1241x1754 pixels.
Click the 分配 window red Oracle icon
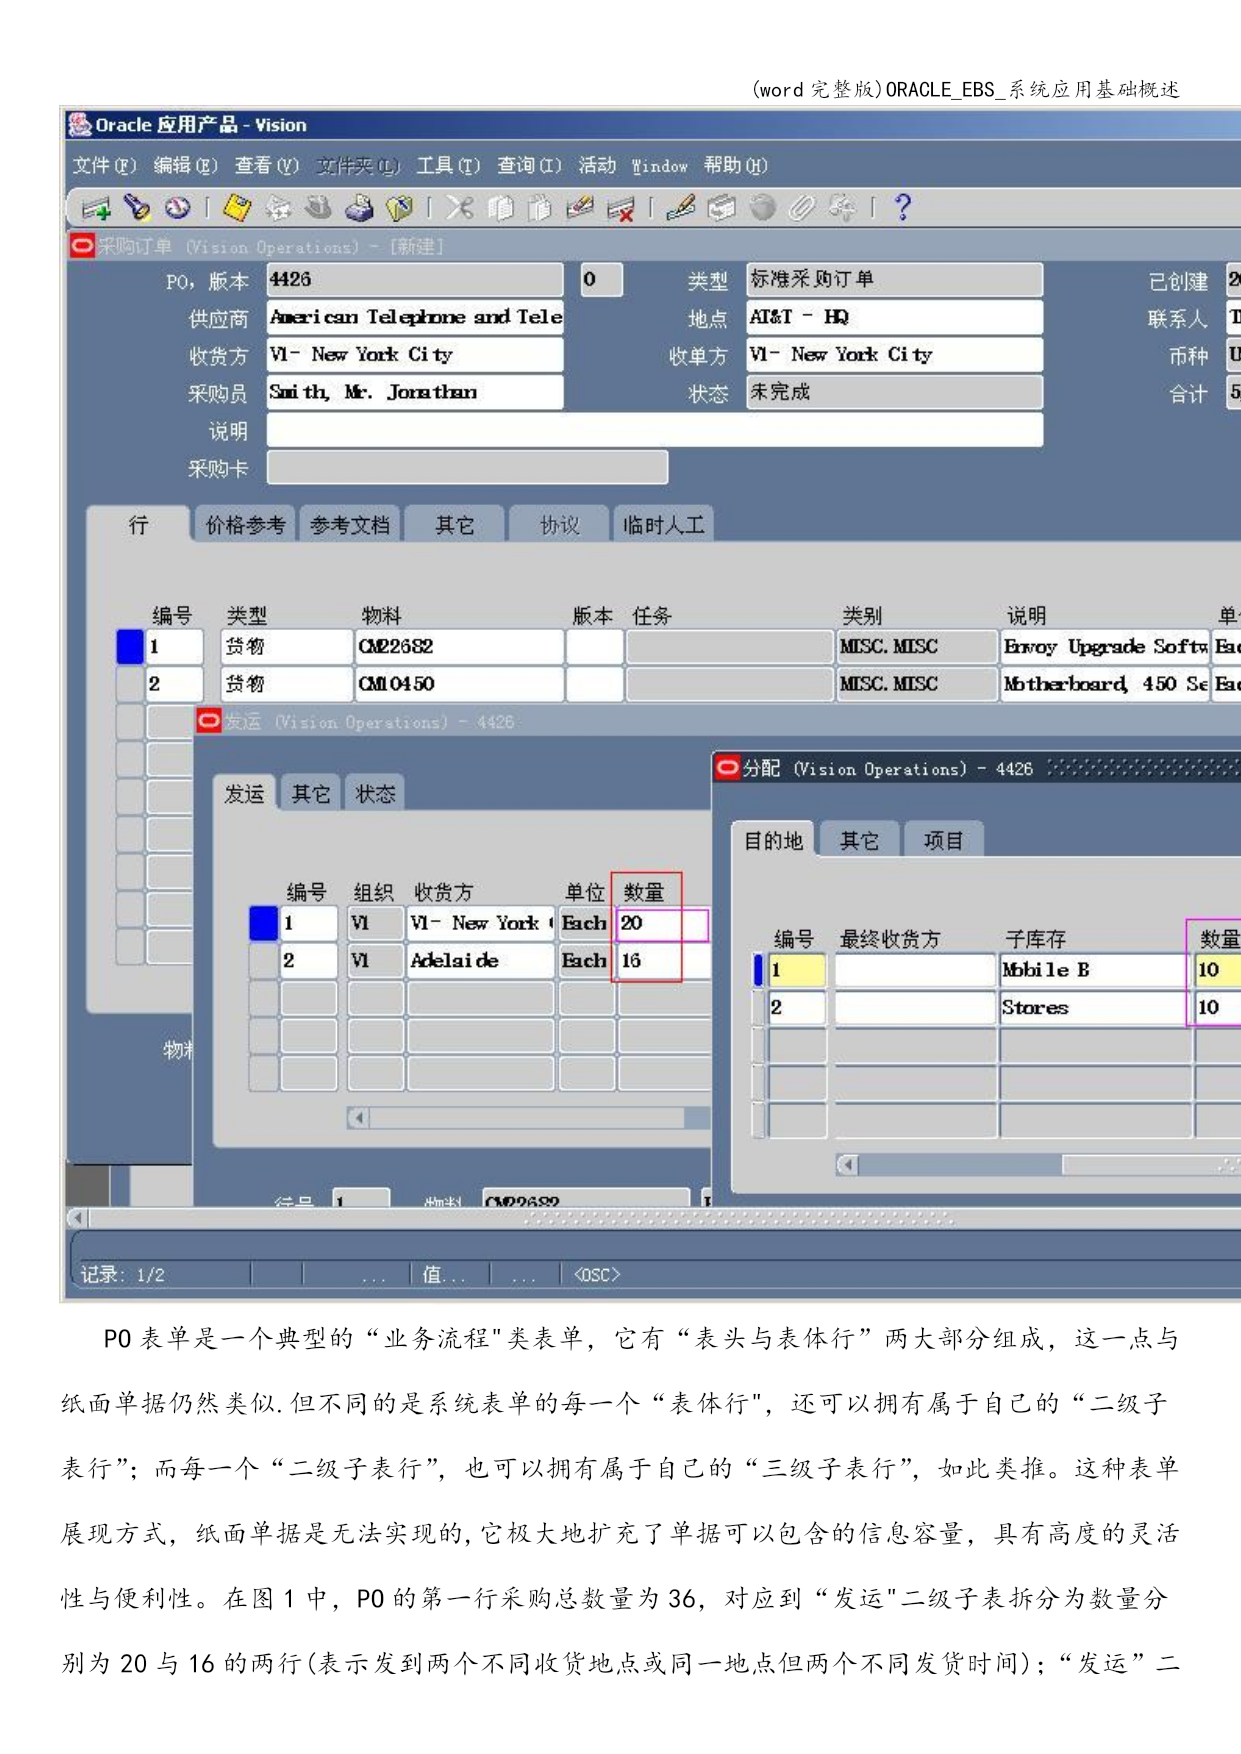[727, 768]
